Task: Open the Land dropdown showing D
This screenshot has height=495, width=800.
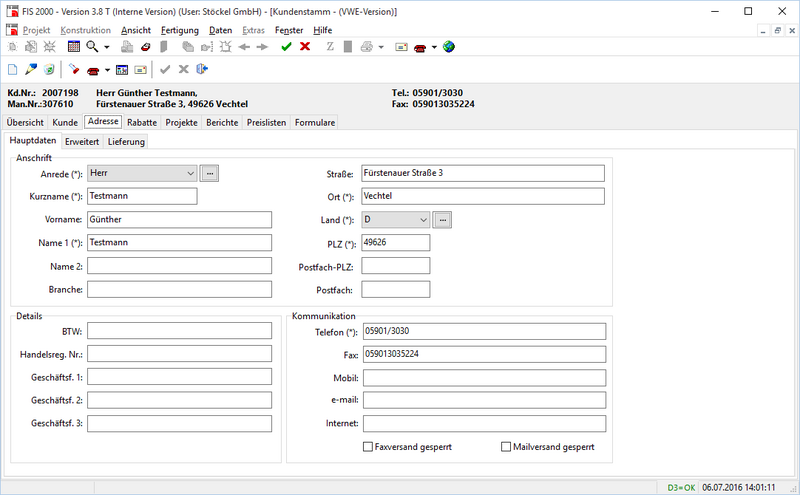Action: [x=424, y=219]
